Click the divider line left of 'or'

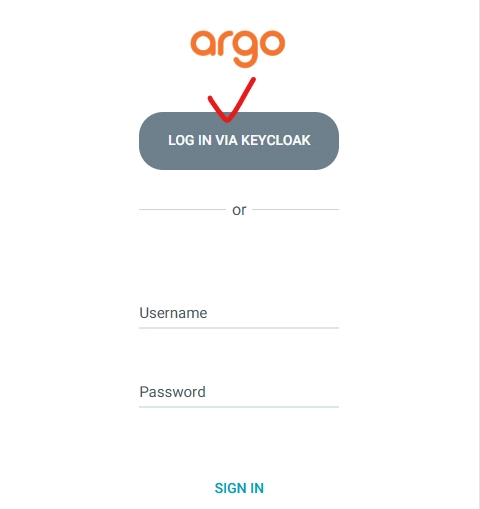[182, 209]
